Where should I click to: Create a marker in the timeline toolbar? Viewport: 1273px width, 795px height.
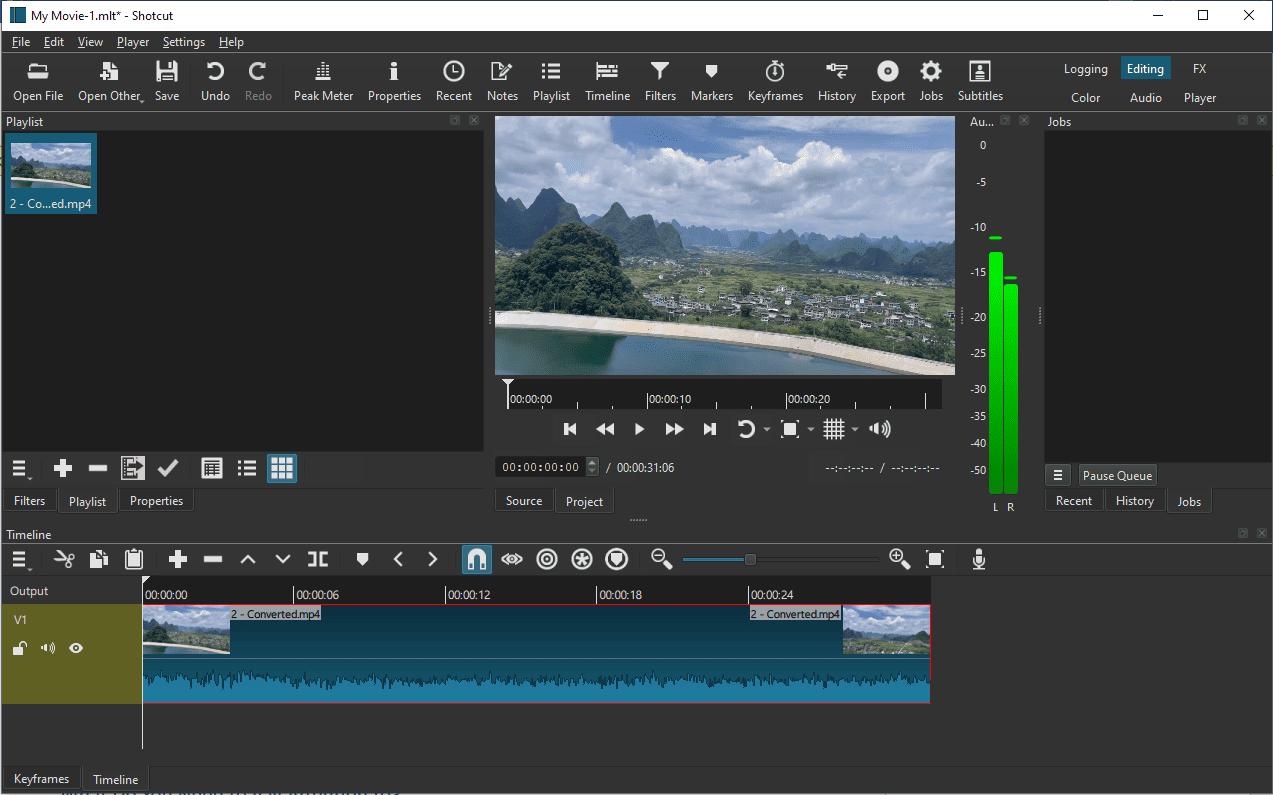tap(363, 559)
